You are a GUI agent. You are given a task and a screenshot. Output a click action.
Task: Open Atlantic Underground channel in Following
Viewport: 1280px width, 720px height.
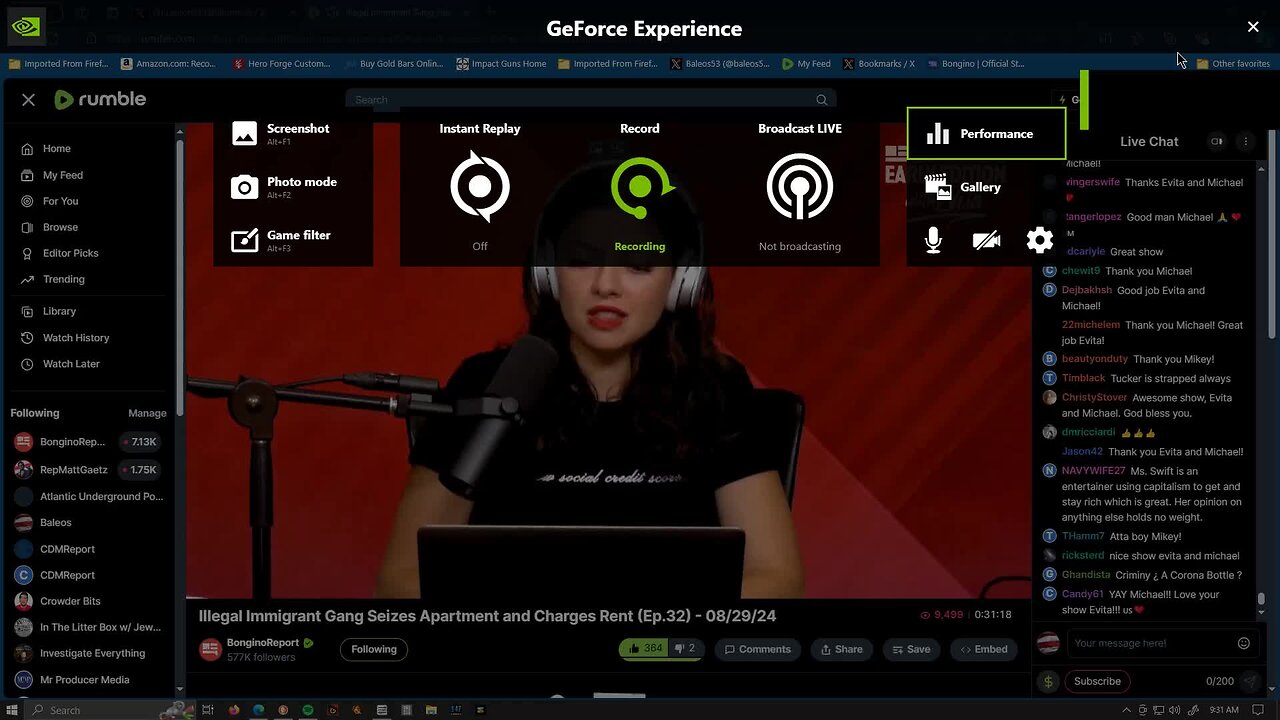(x=90, y=496)
